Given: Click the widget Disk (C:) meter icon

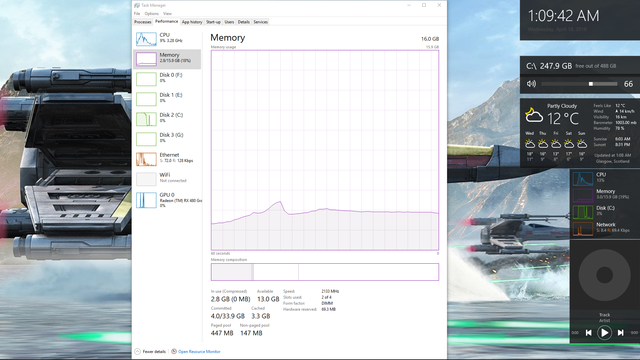Looking at the screenshot, I should pyautogui.click(x=583, y=212).
